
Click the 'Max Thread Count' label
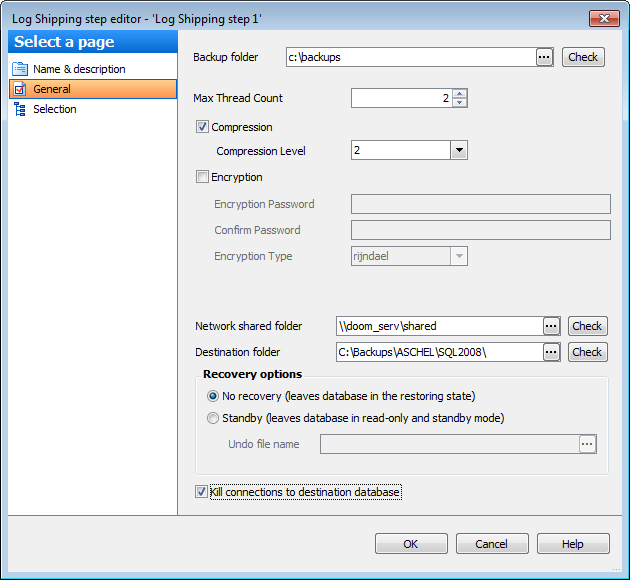tap(238, 98)
